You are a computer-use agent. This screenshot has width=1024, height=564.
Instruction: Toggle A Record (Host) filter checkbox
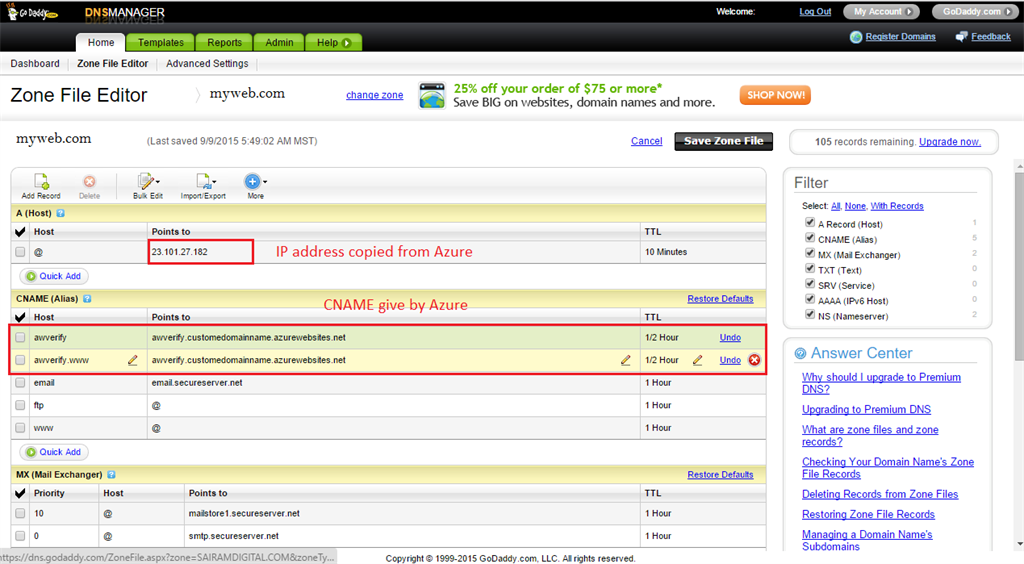pos(810,223)
